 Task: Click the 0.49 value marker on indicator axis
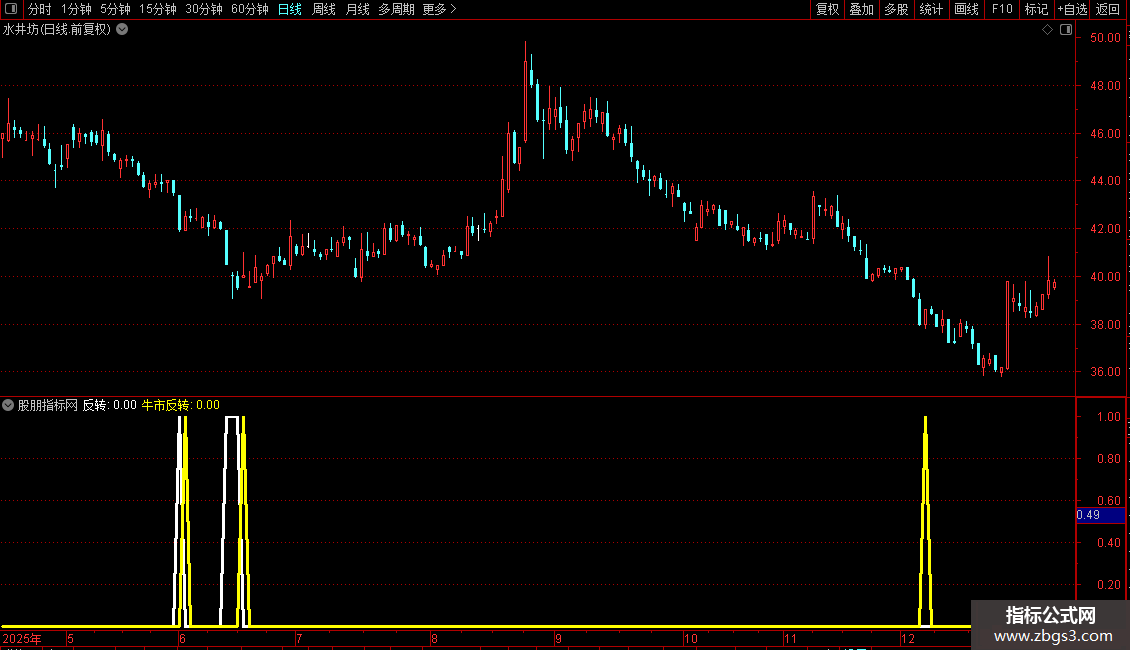pos(1100,515)
